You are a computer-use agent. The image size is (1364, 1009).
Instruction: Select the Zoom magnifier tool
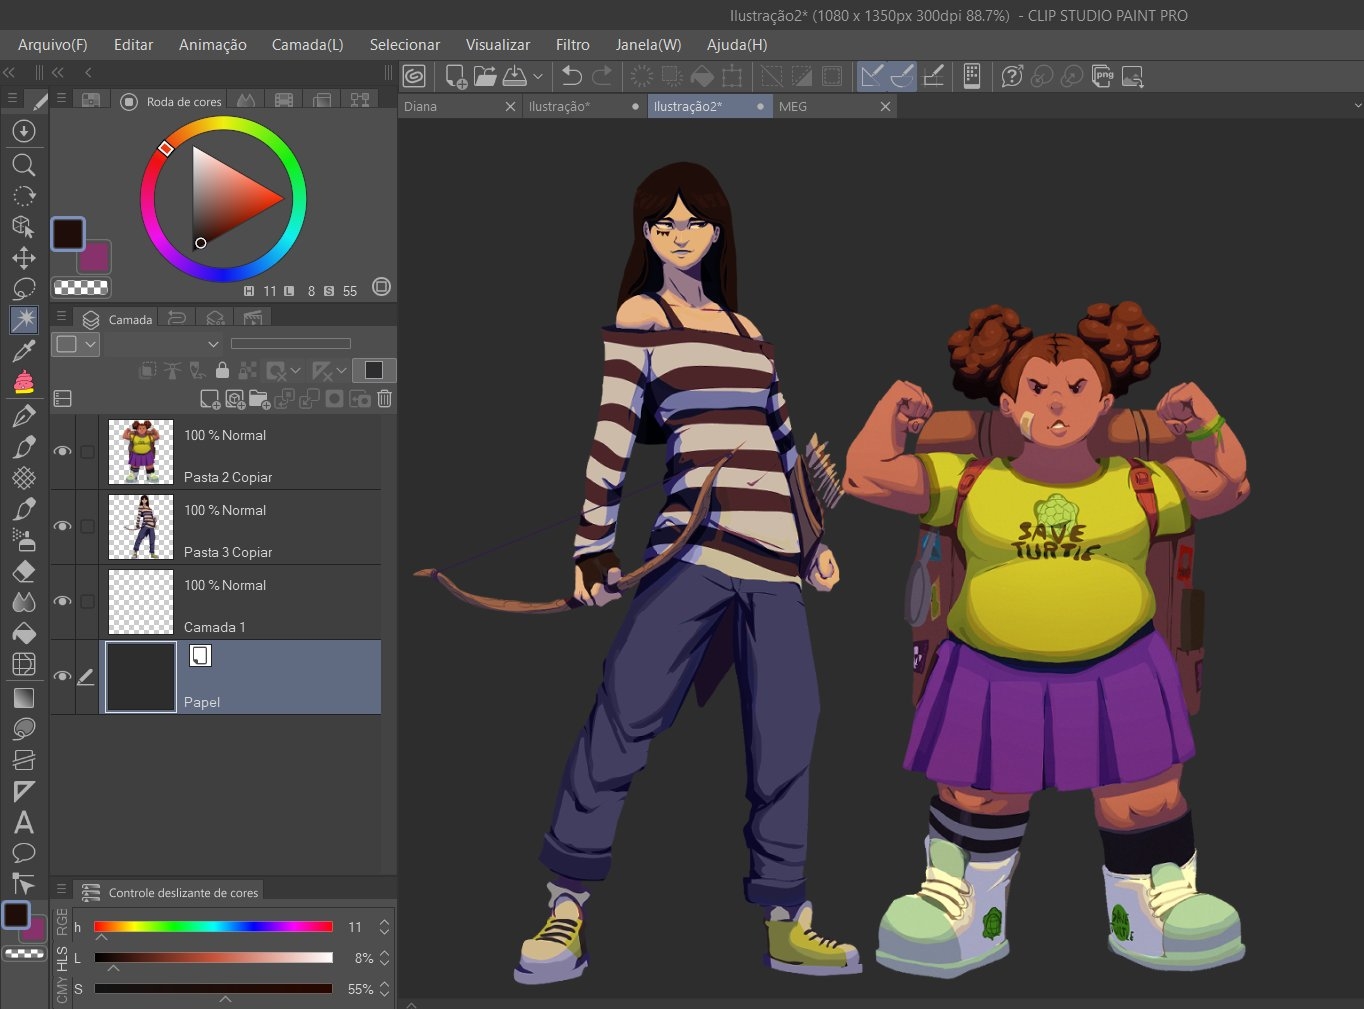23,165
